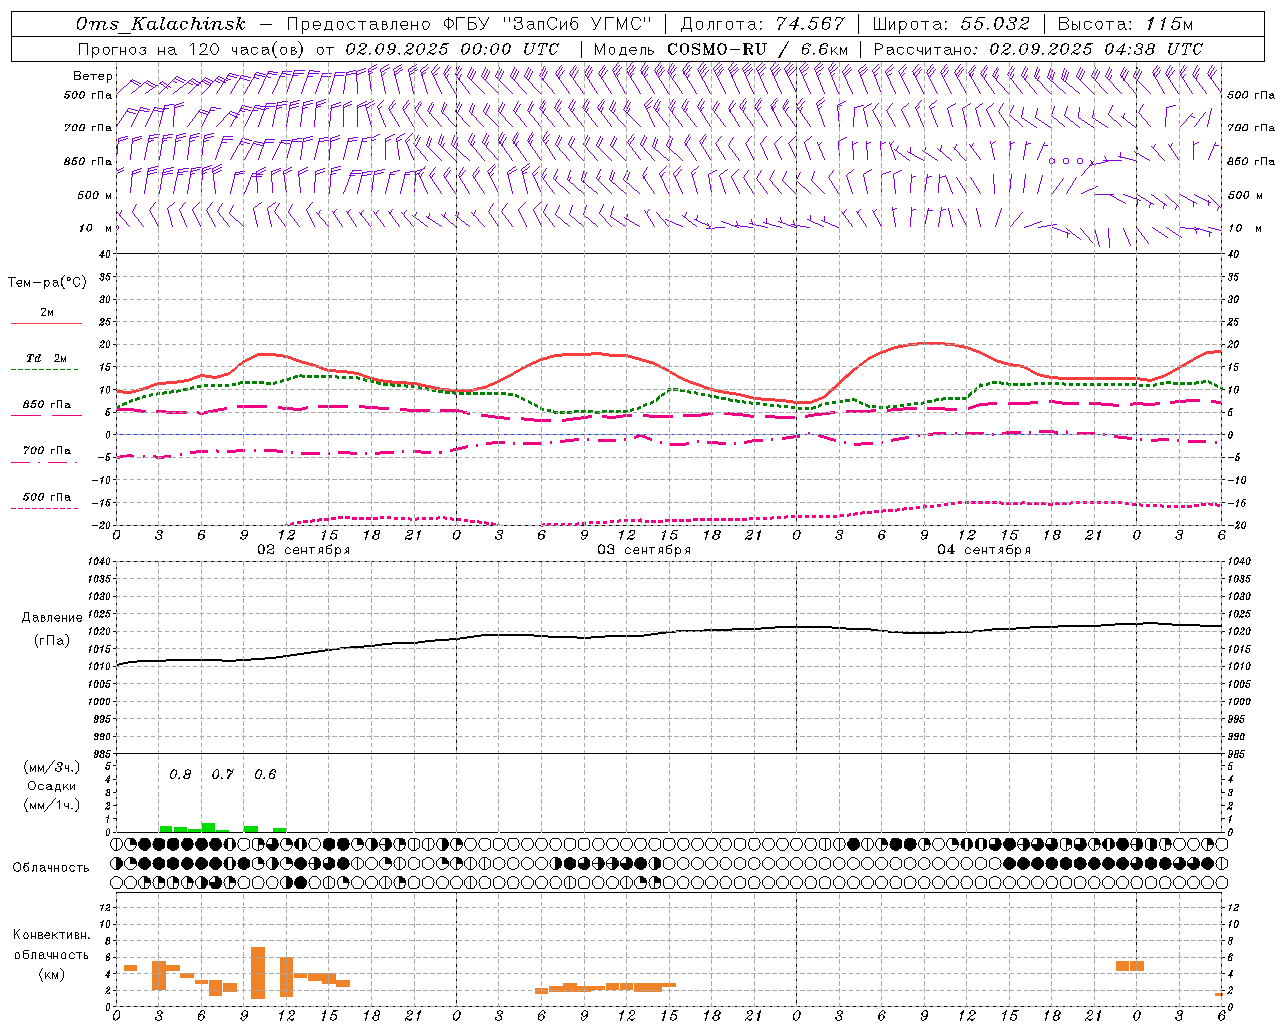Screen dimensions: 1280x1024
Task: Click the Осадки precipitation label
Action: [52, 786]
